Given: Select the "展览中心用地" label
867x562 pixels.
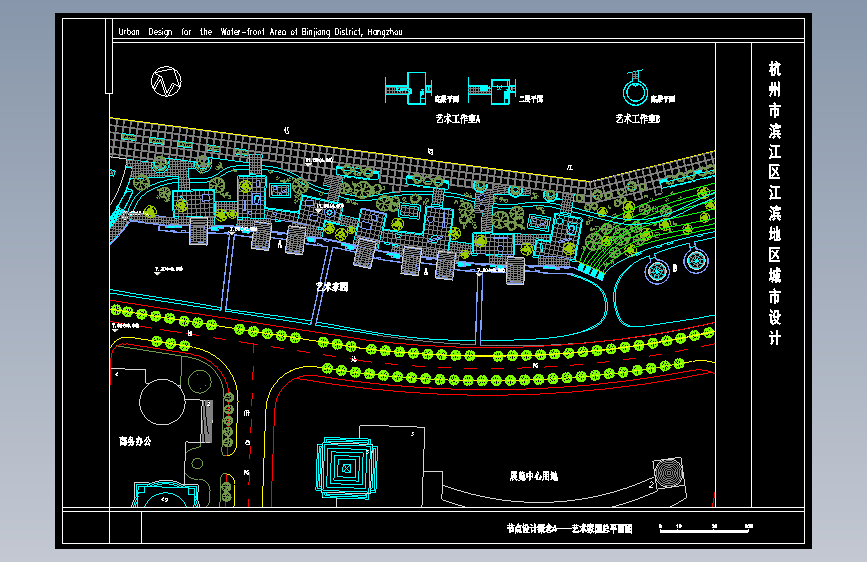Looking at the screenshot, I should [534, 476].
